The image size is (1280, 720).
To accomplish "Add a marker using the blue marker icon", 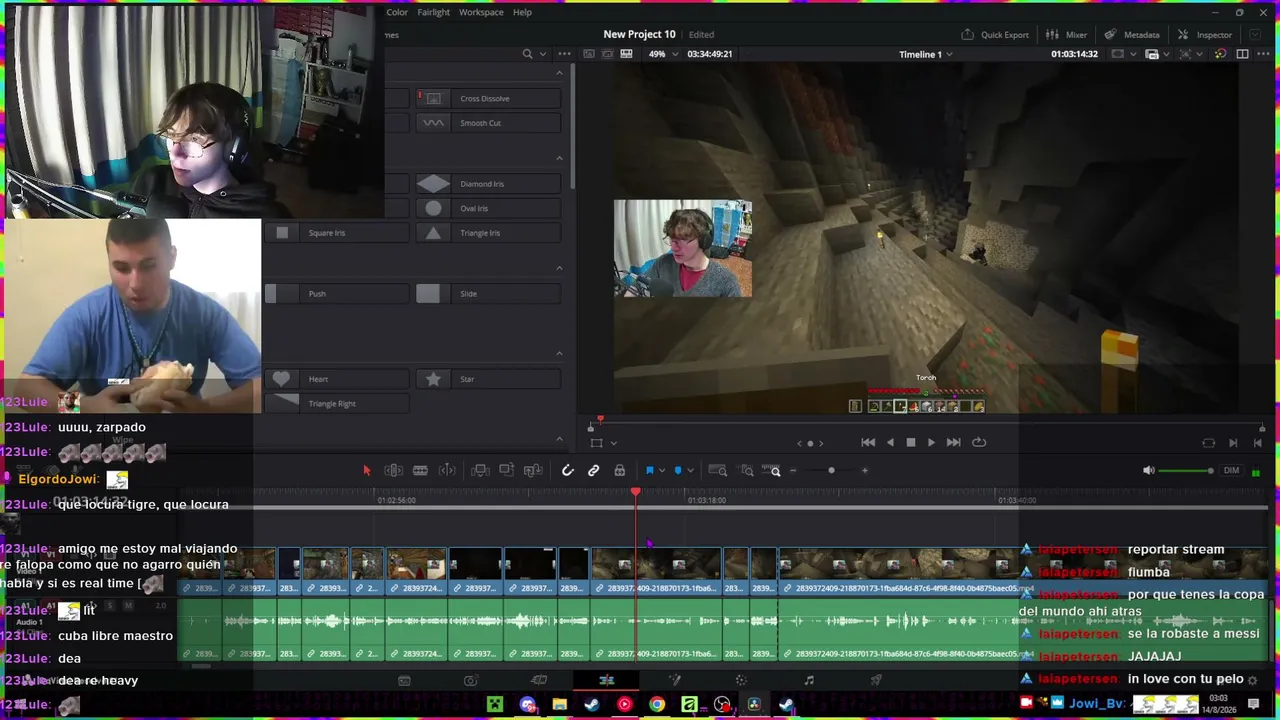I will pyautogui.click(x=678, y=471).
